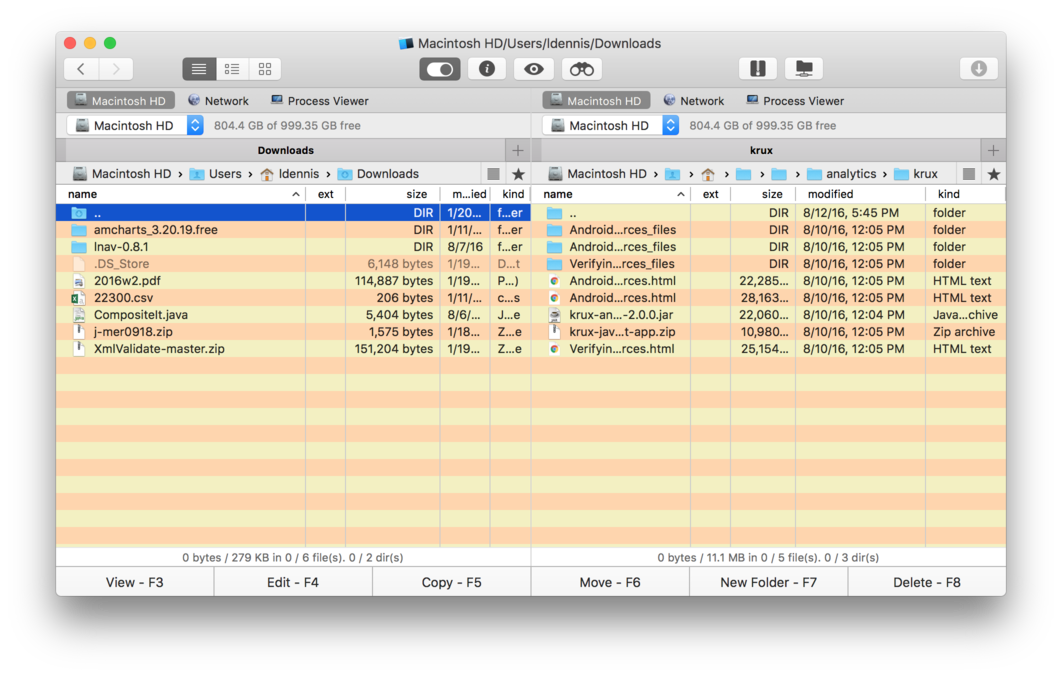The image size is (1062, 676).
Task: Open Process Viewer in right pane
Action: click(795, 101)
